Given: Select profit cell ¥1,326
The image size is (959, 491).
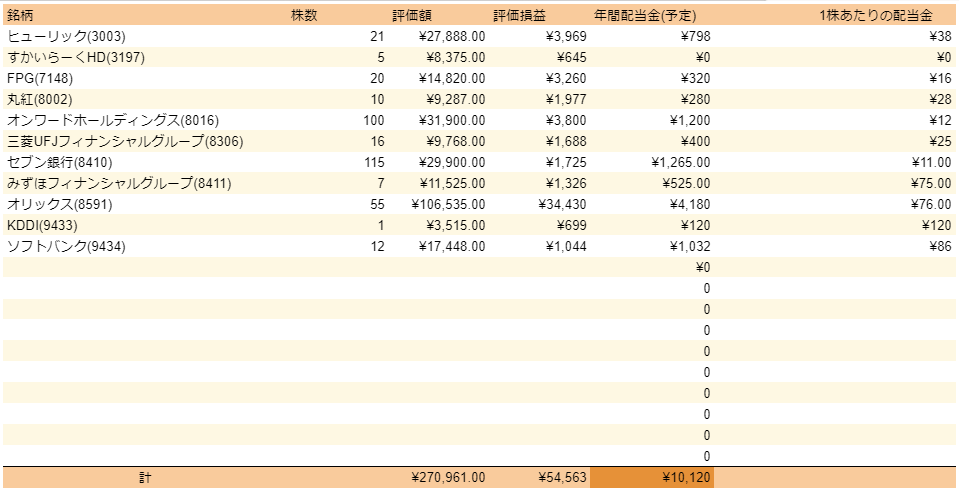Looking at the screenshot, I should (x=566, y=183).
